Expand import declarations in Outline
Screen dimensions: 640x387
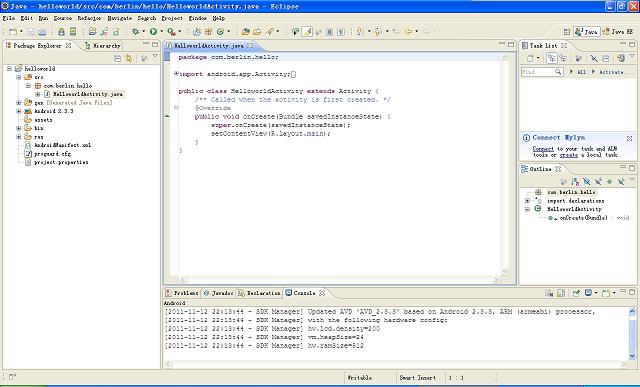point(527,201)
